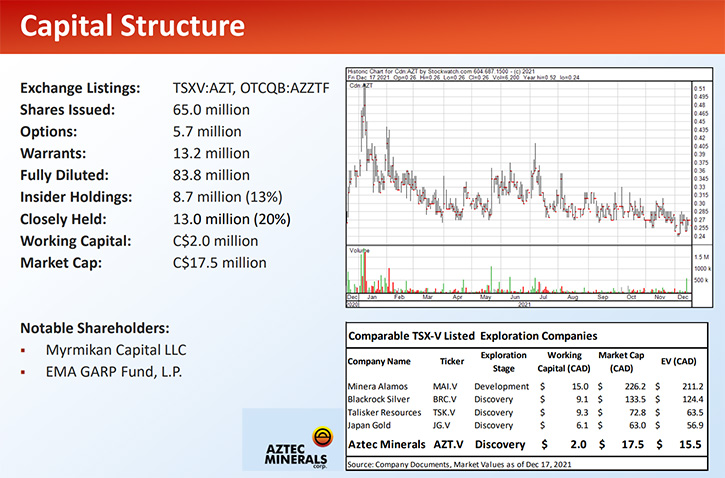
Task: Click the '72.8' market cap cell
Action: [x=638, y=412]
